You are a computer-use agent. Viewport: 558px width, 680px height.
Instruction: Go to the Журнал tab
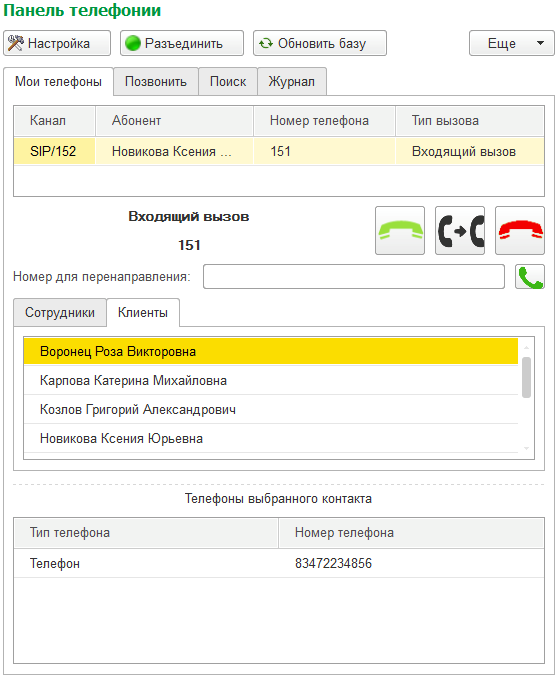(292, 82)
